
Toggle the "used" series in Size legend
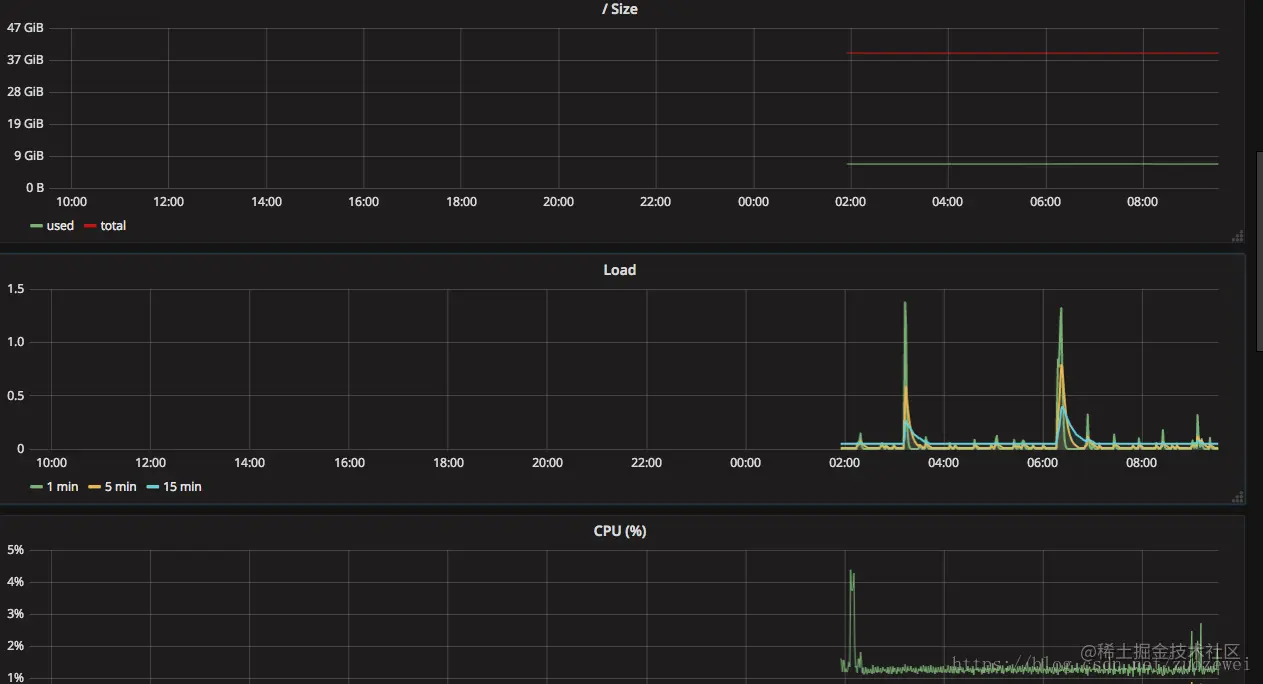[60, 226]
